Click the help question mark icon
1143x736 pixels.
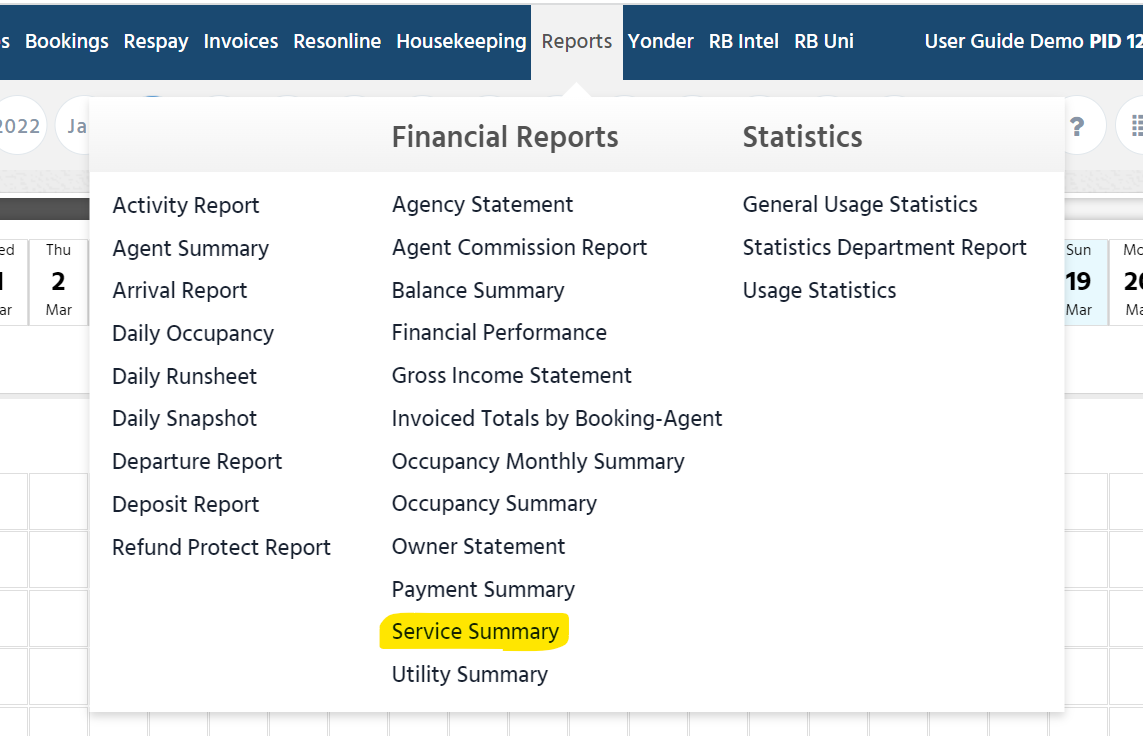click(1077, 127)
